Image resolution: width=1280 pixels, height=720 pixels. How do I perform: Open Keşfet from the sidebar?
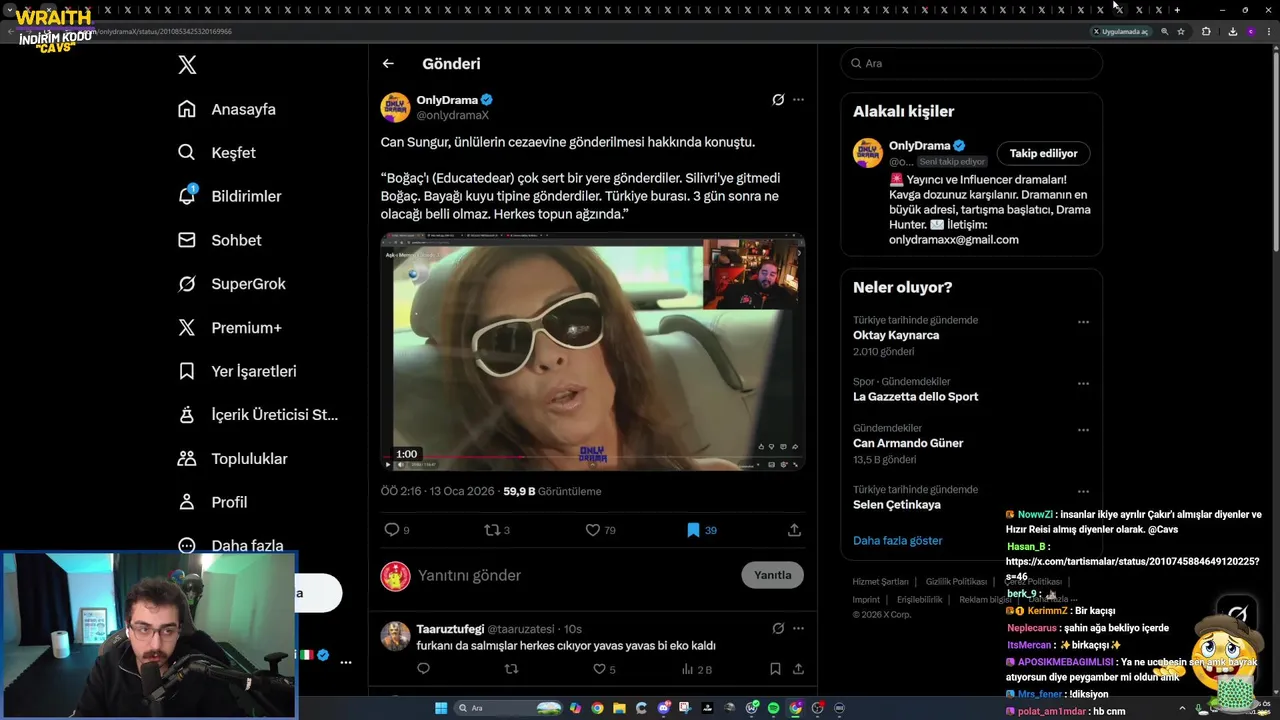pyautogui.click(x=217, y=153)
